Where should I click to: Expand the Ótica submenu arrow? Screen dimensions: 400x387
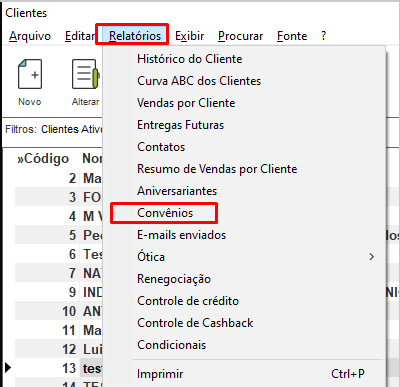(x=372, y=257)
